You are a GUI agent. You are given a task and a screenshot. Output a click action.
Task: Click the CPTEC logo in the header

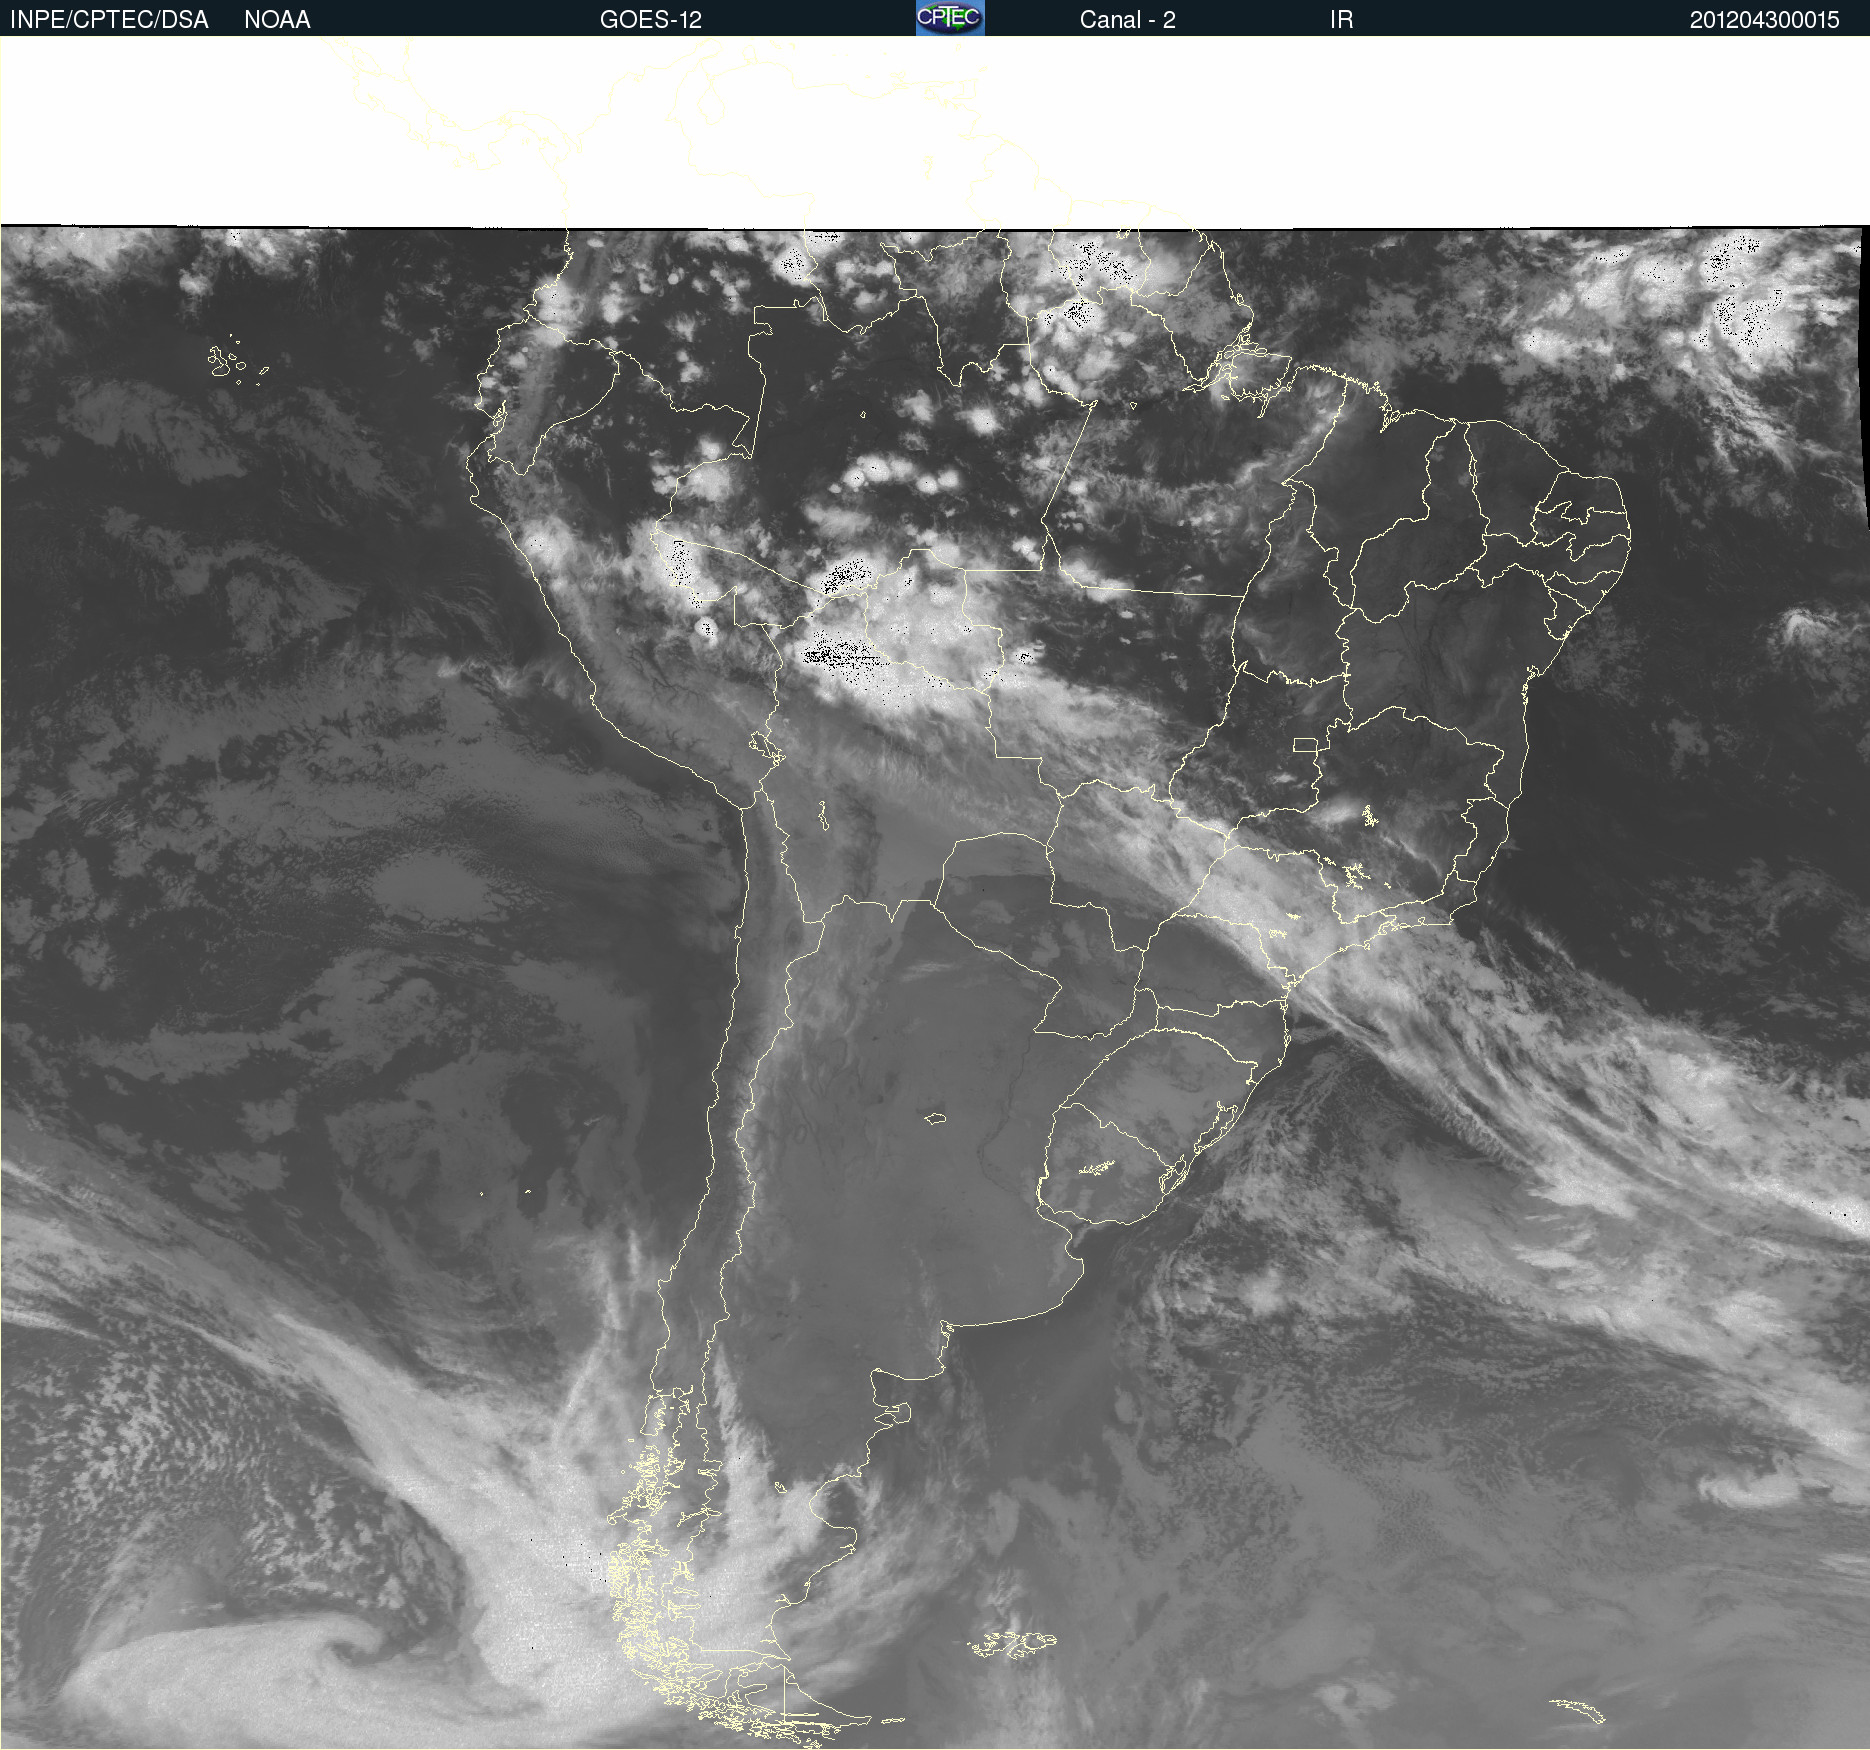pos(950,18)
